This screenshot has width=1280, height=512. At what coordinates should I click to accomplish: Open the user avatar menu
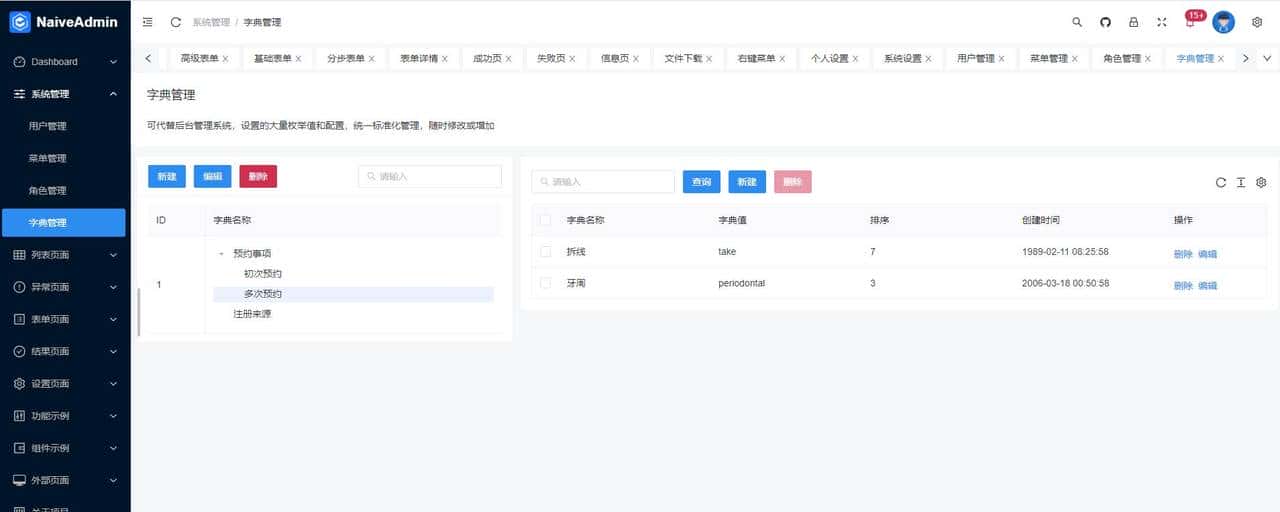click(x=1223, y=22)
